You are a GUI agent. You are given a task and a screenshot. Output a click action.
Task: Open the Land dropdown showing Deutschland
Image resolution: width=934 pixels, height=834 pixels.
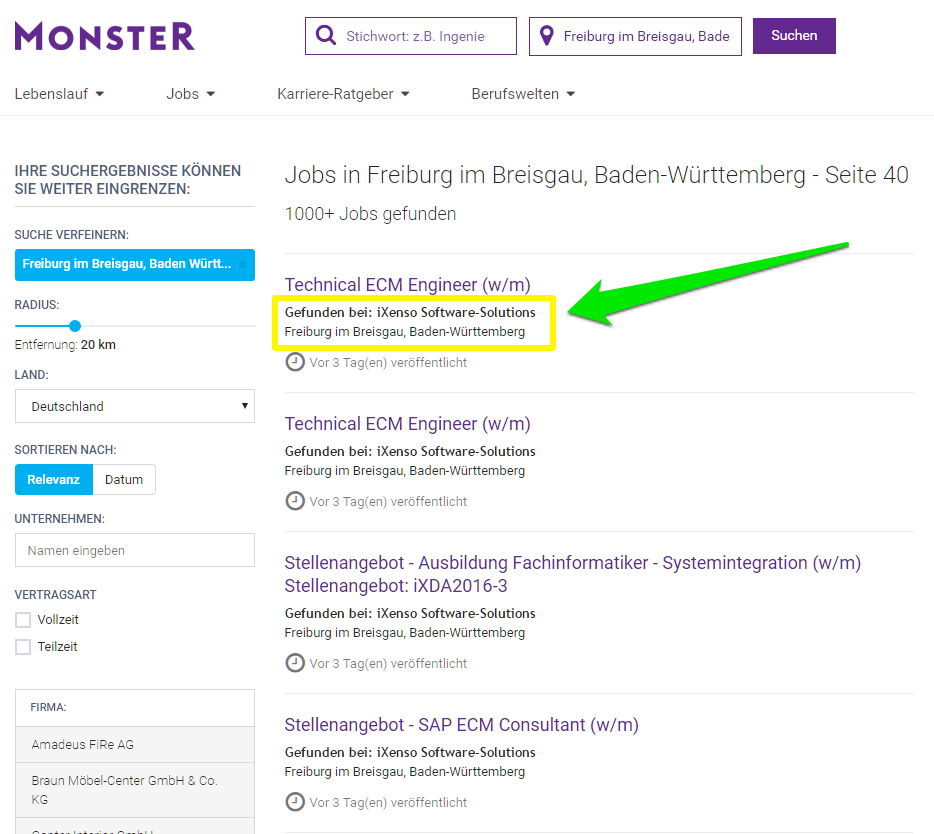point(135,406)
